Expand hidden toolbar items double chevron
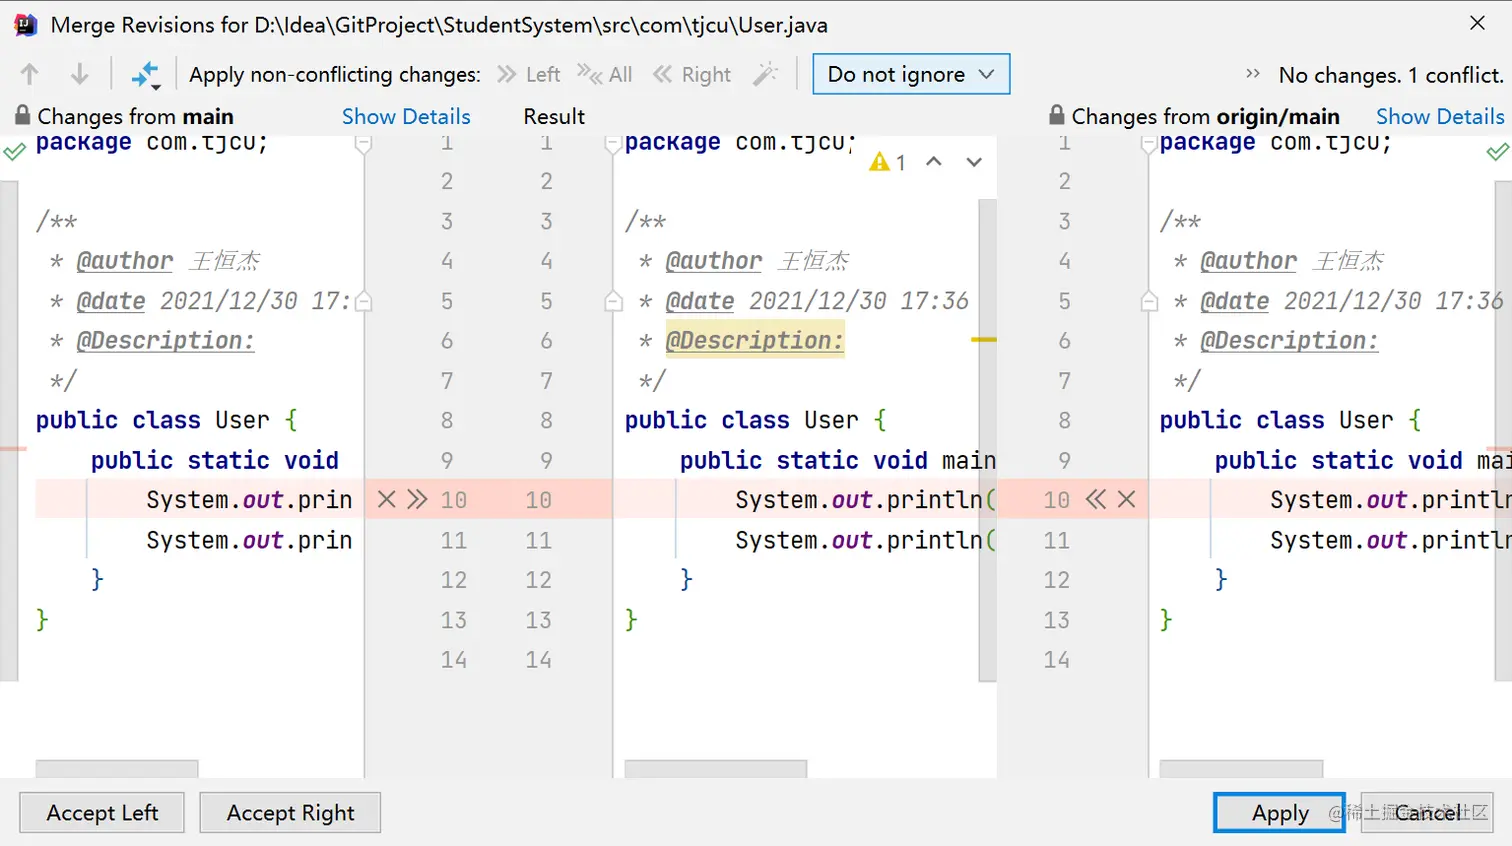 point(1252,74)
